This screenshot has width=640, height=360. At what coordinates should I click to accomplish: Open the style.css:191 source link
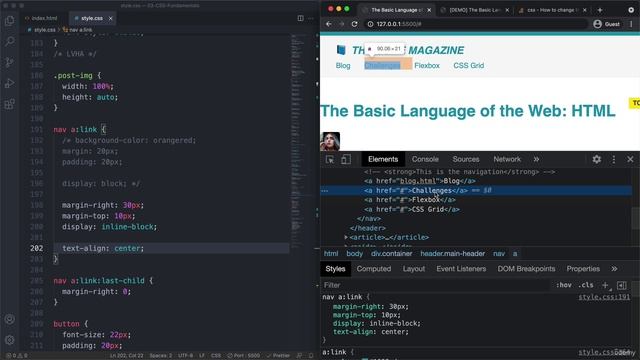(x=604, y=297)
